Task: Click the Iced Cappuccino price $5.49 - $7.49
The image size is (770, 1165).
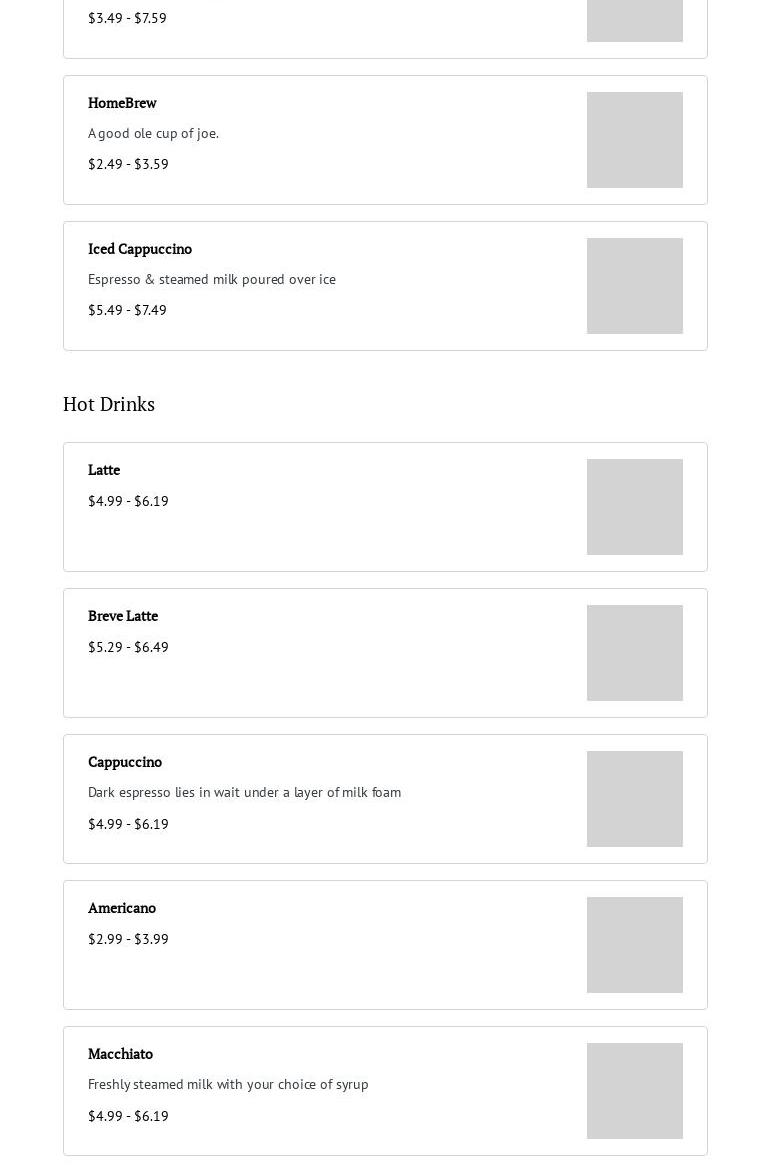Action: pos(127,310)
